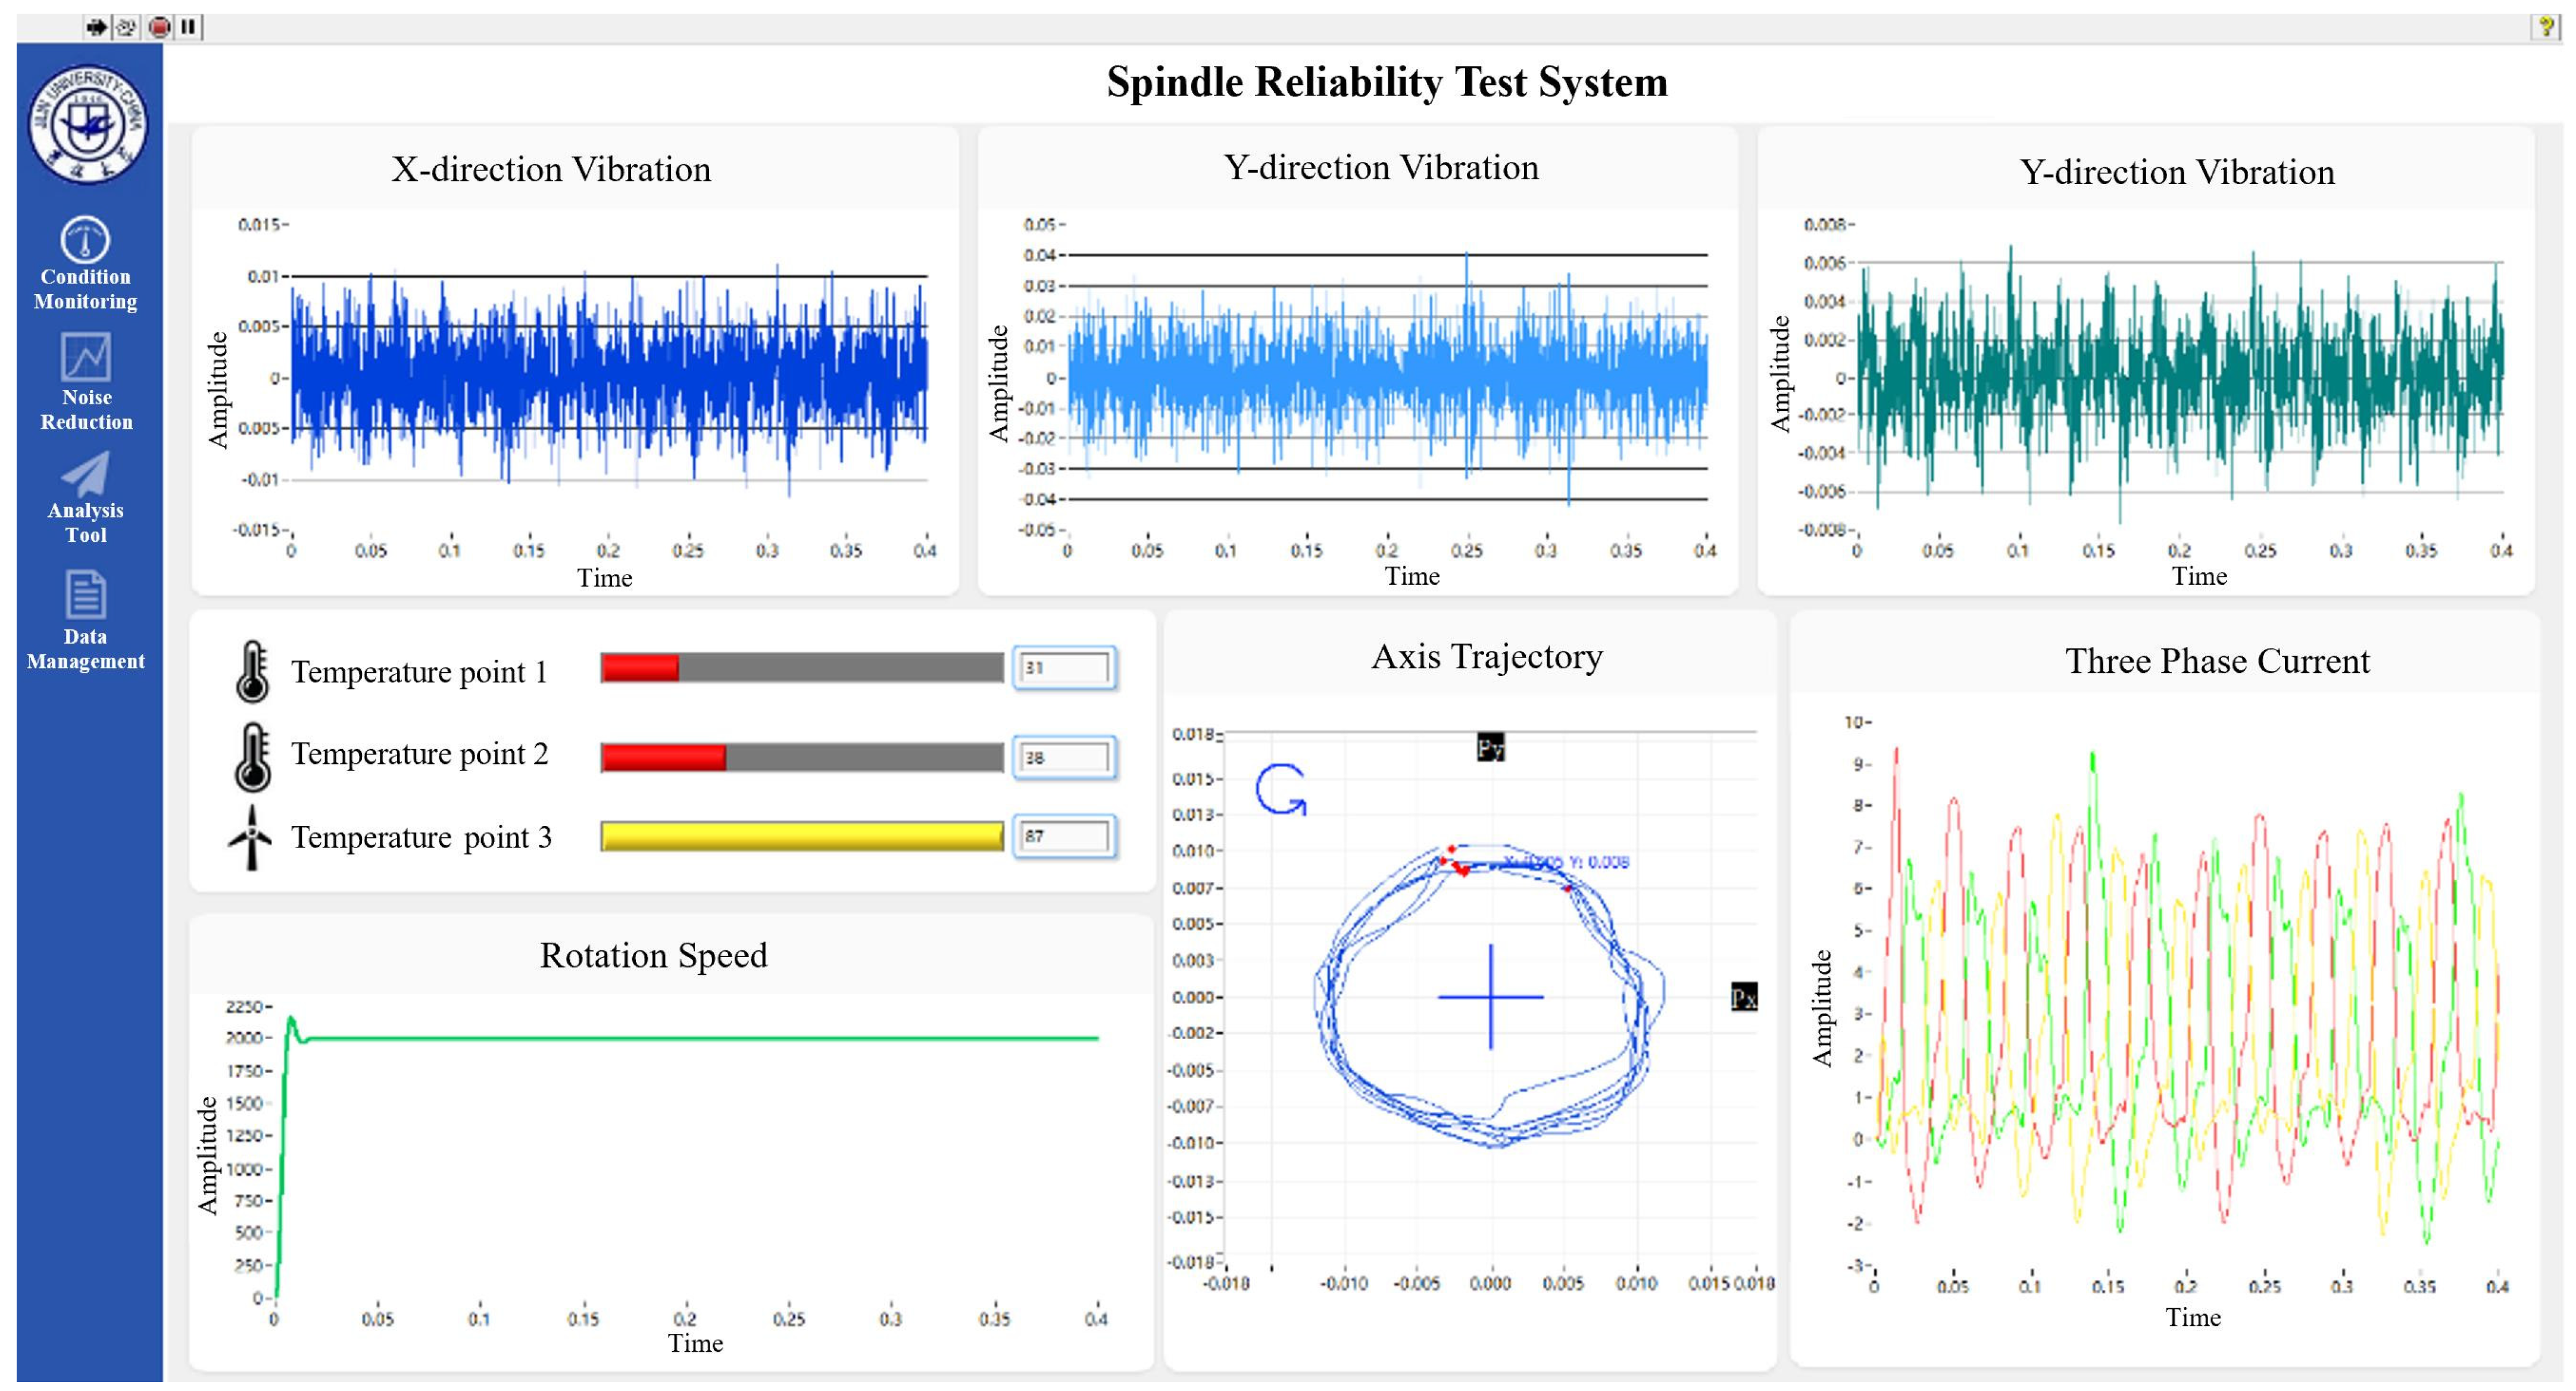
Task: Click the Temperature point 3 fan icon
Action: coord(251,838)
